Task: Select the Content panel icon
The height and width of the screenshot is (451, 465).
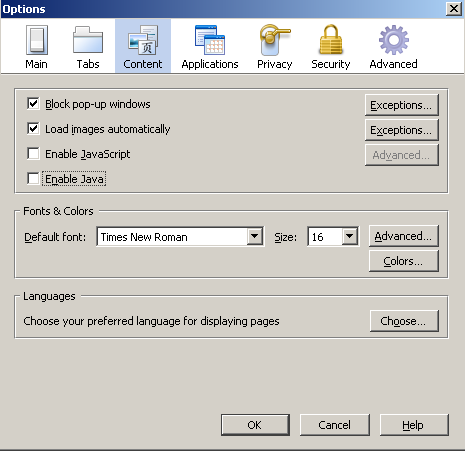Action: click(x=143, y=40)
